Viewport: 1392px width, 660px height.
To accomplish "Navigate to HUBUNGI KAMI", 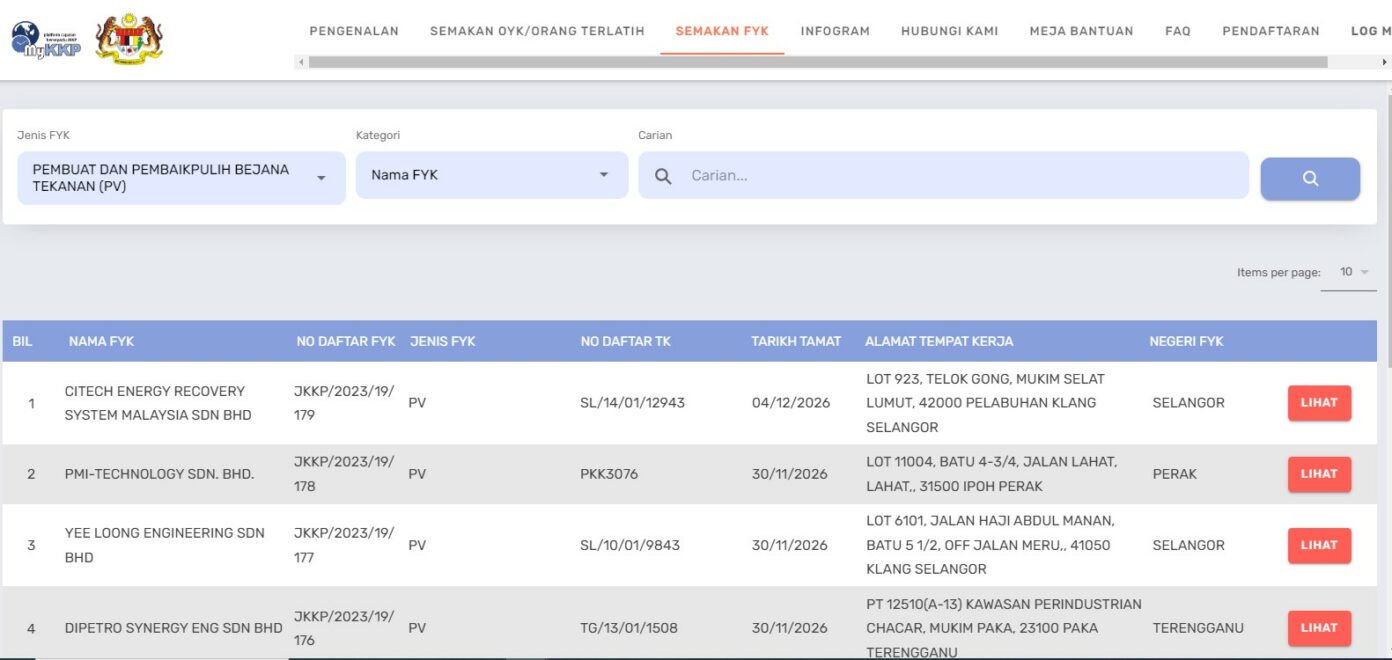I will click(948, 31).
